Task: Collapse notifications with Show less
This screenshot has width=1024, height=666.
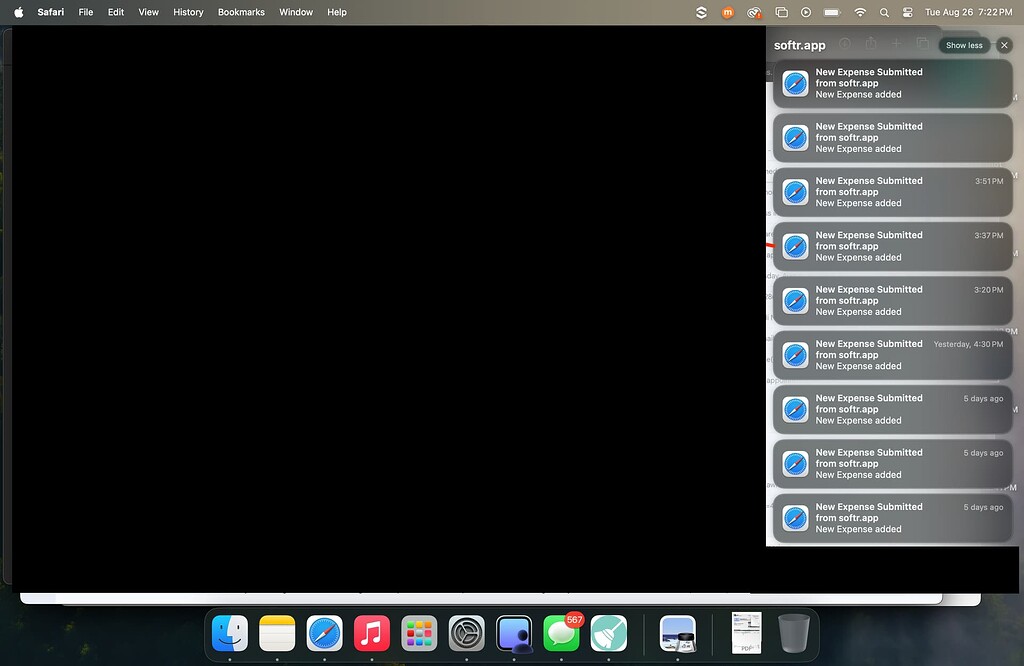Action: (x=964, y=45)
